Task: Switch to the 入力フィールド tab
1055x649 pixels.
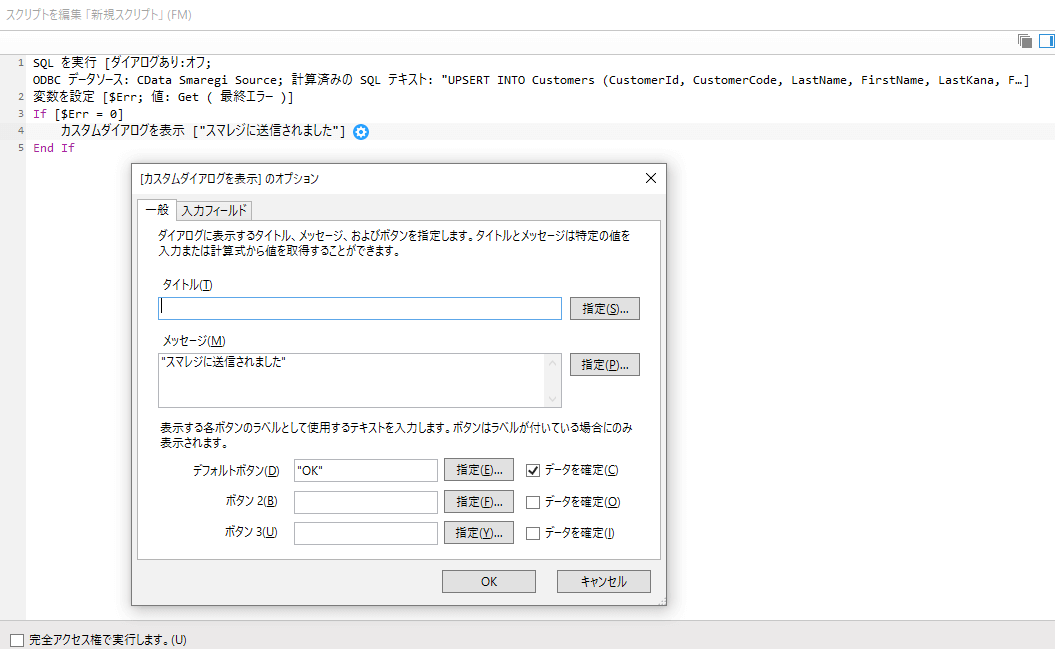Action: click(214, 211)
